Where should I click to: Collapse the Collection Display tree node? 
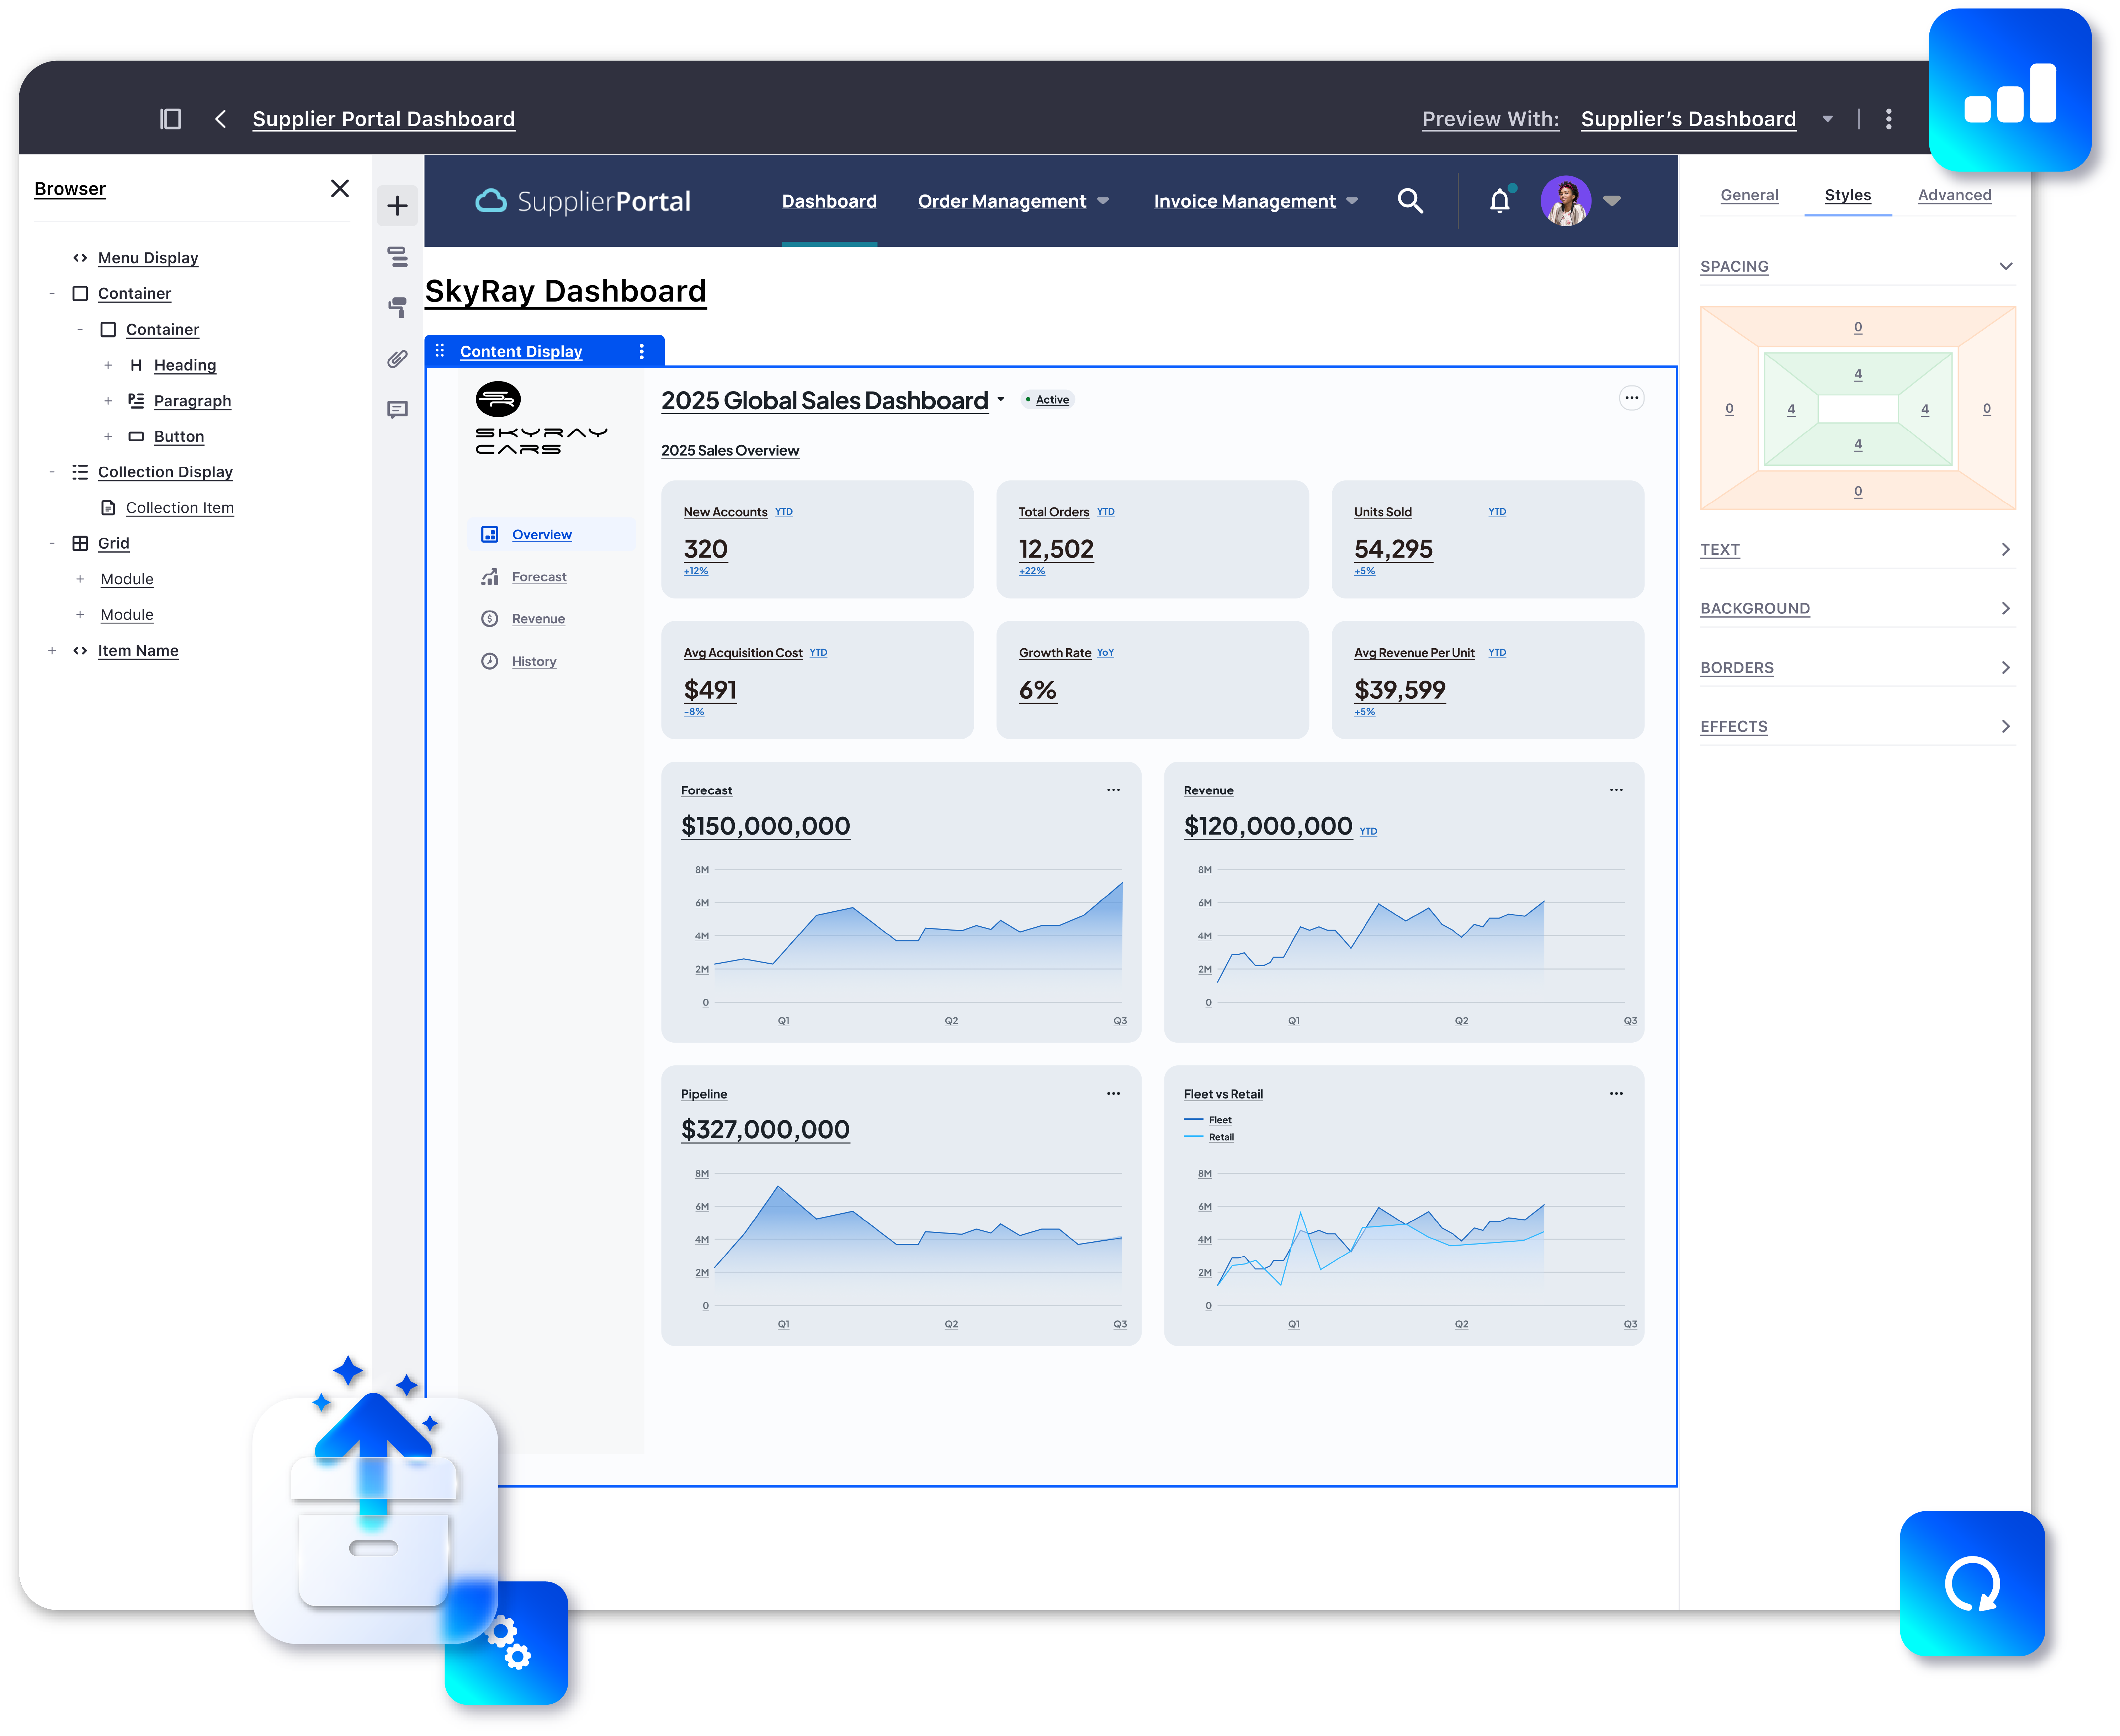point(52,472)
